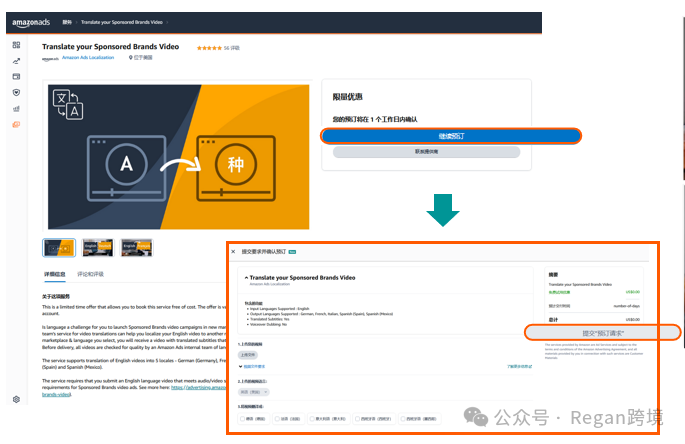Click the location pin beside the provider name

click(x=130, y=58)
